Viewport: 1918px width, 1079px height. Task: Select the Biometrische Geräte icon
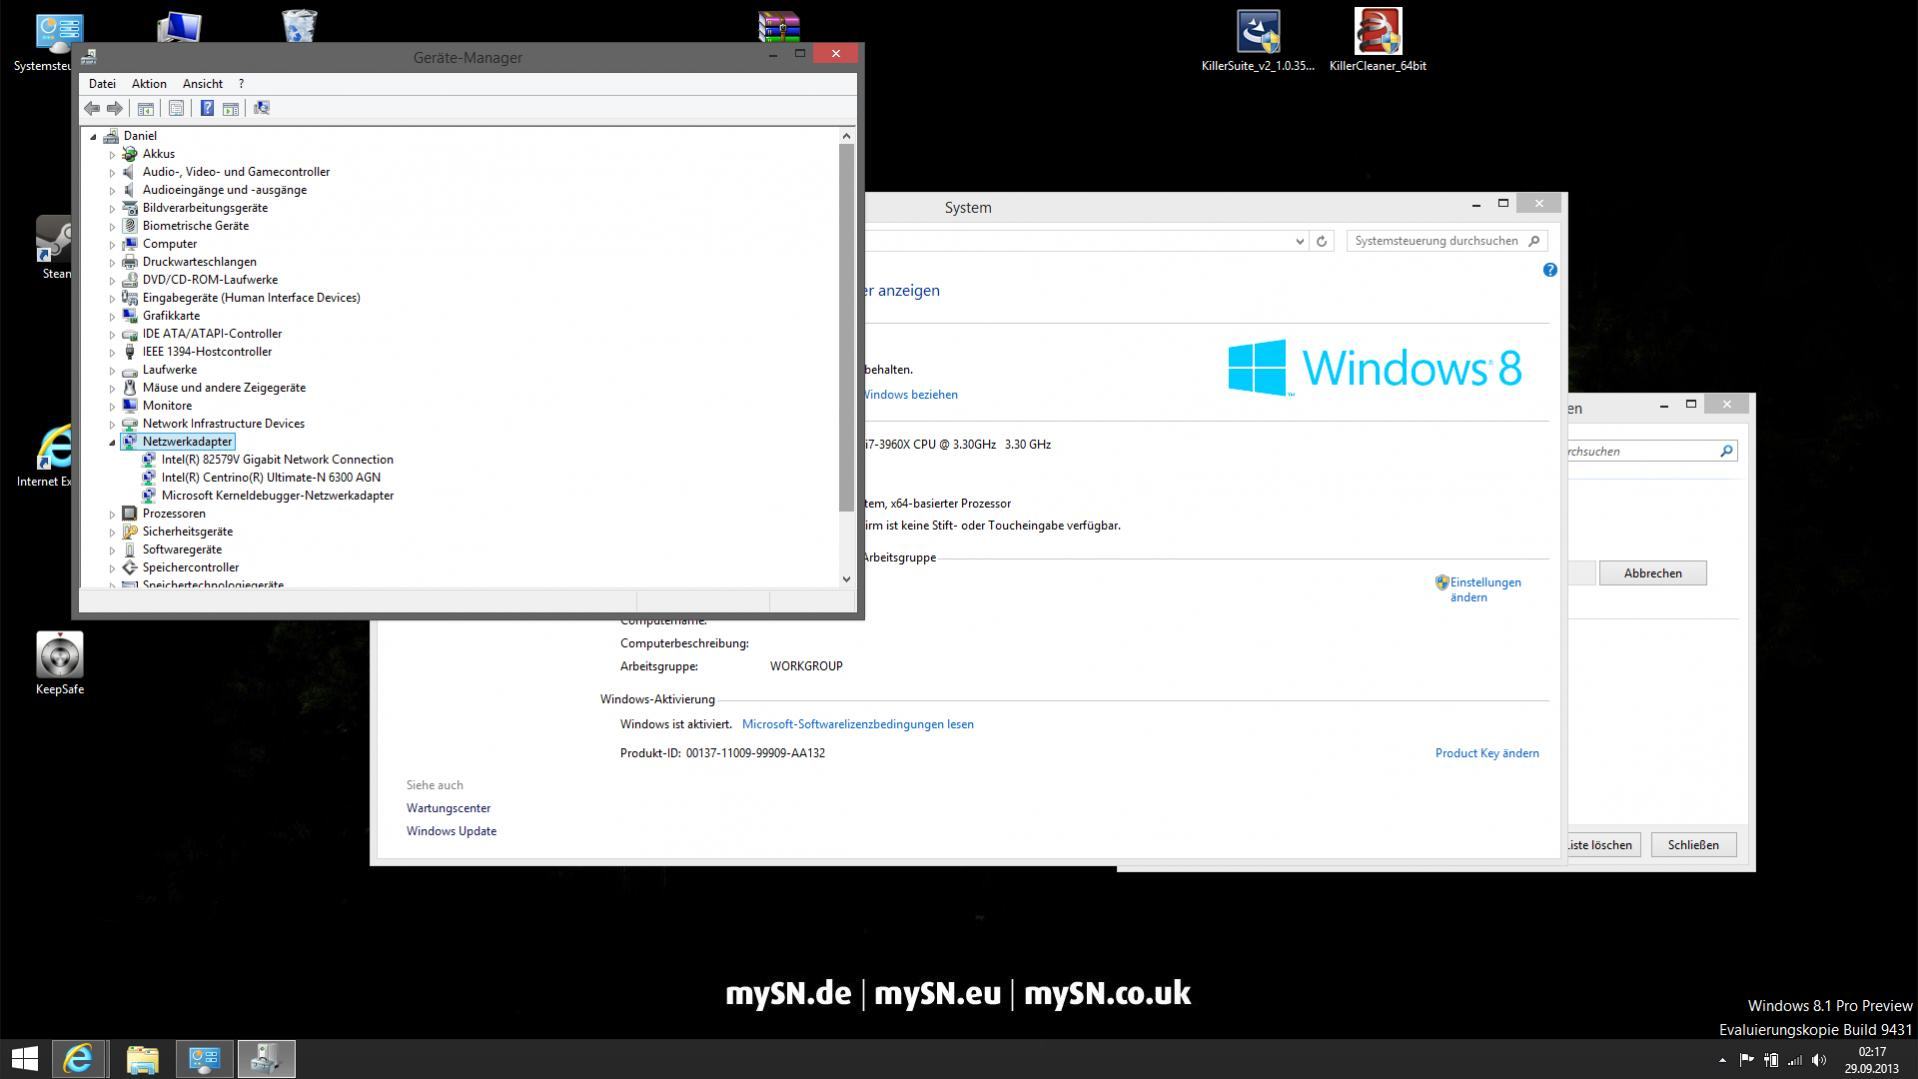pyautogui.click(x=130, y=226)
